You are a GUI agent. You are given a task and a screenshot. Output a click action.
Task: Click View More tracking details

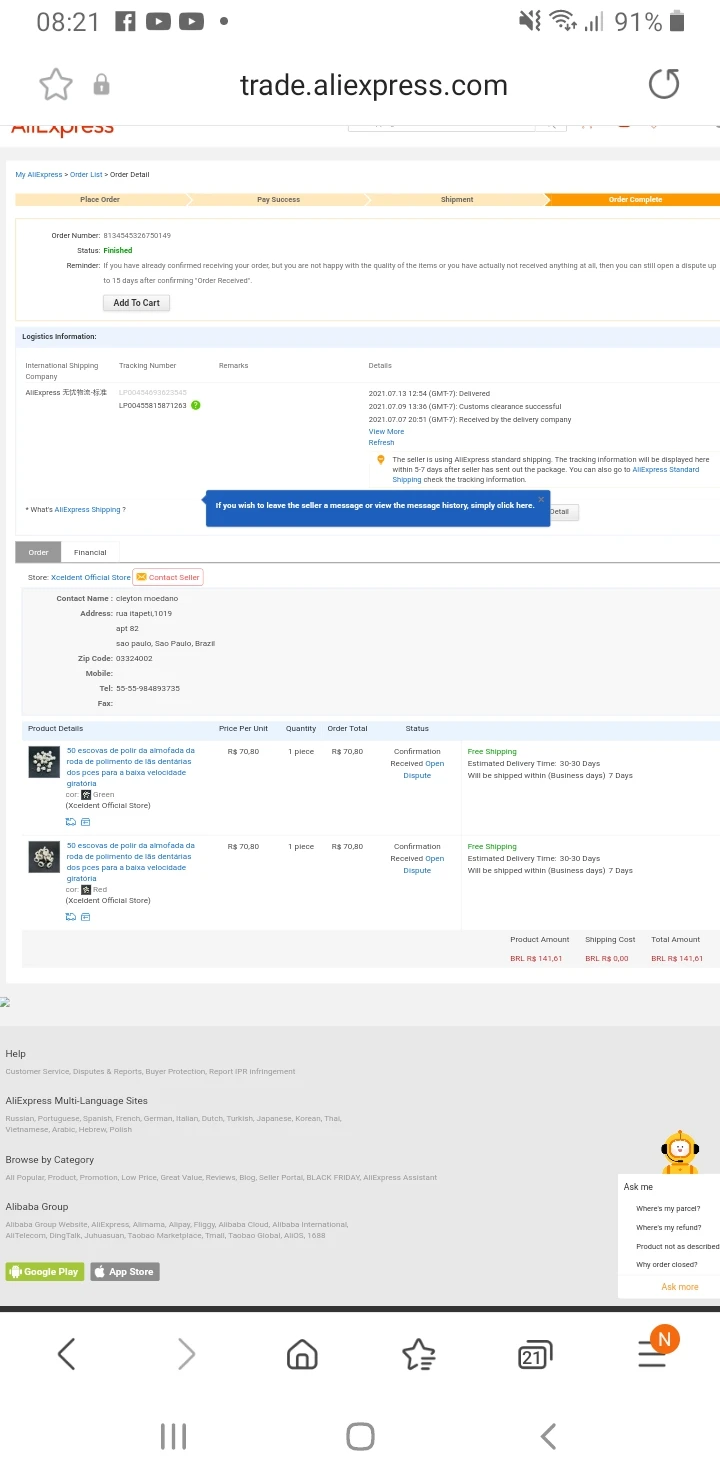coord(386,432)
